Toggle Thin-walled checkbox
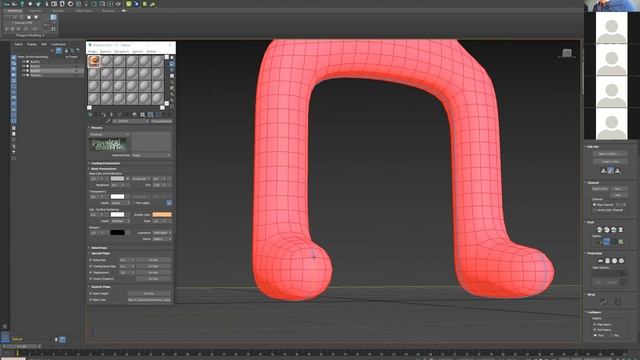 tap(133, 203)
